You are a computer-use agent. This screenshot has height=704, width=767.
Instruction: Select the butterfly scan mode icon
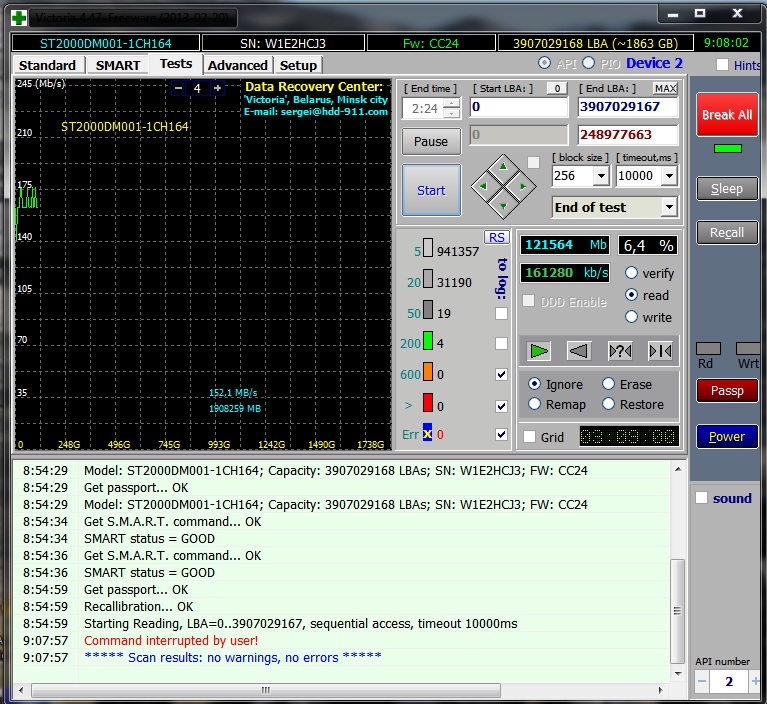pos(659,351)
